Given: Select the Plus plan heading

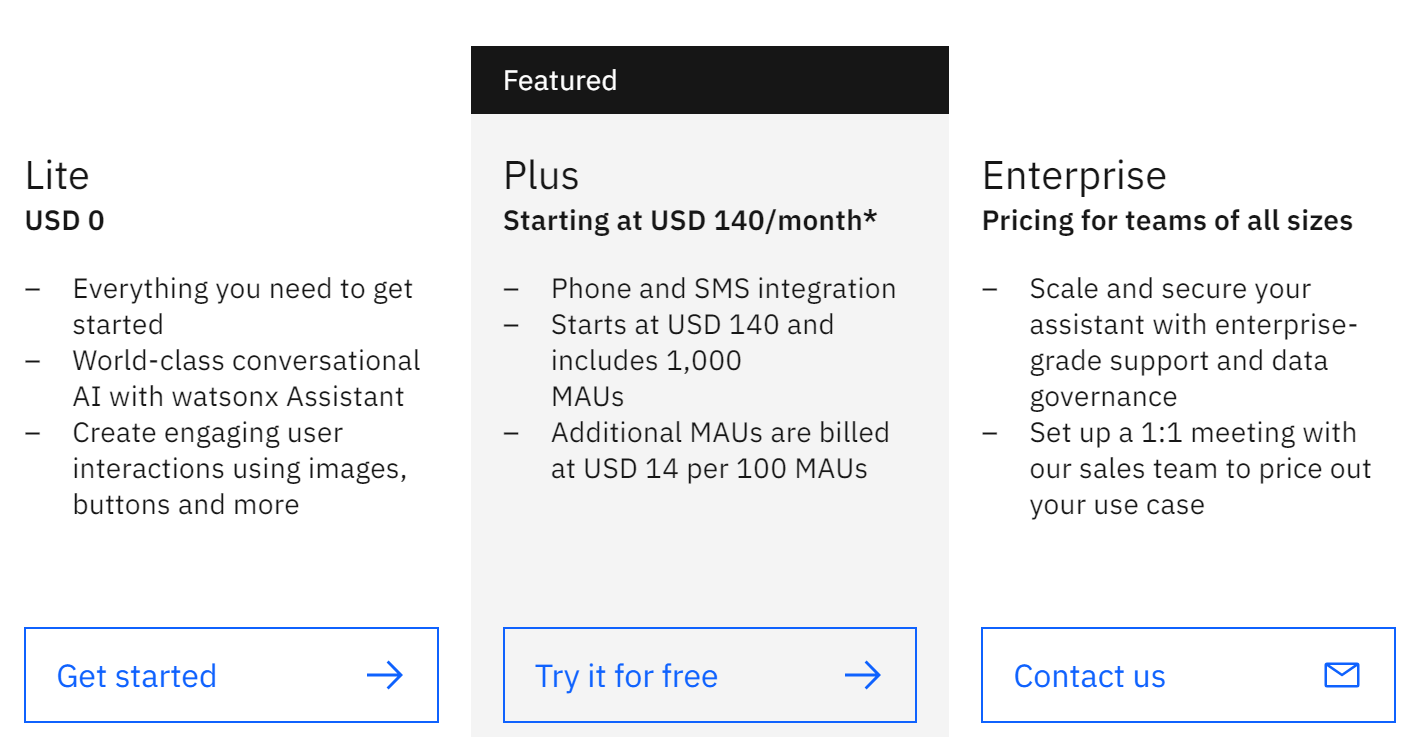Looking at the screenshot, I should click(541, 175).
